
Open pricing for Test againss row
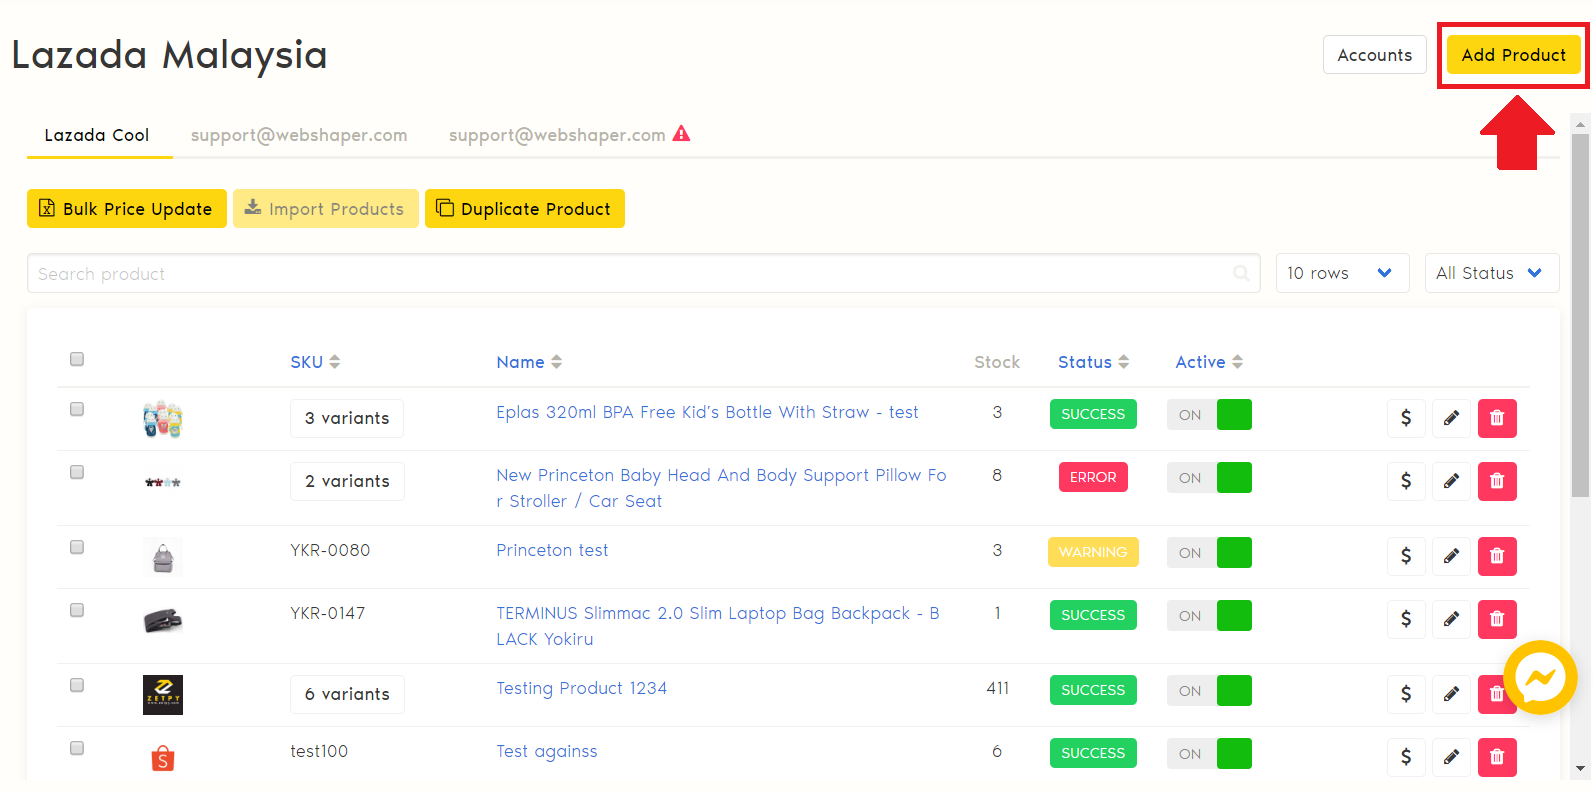pos(1406,757)
